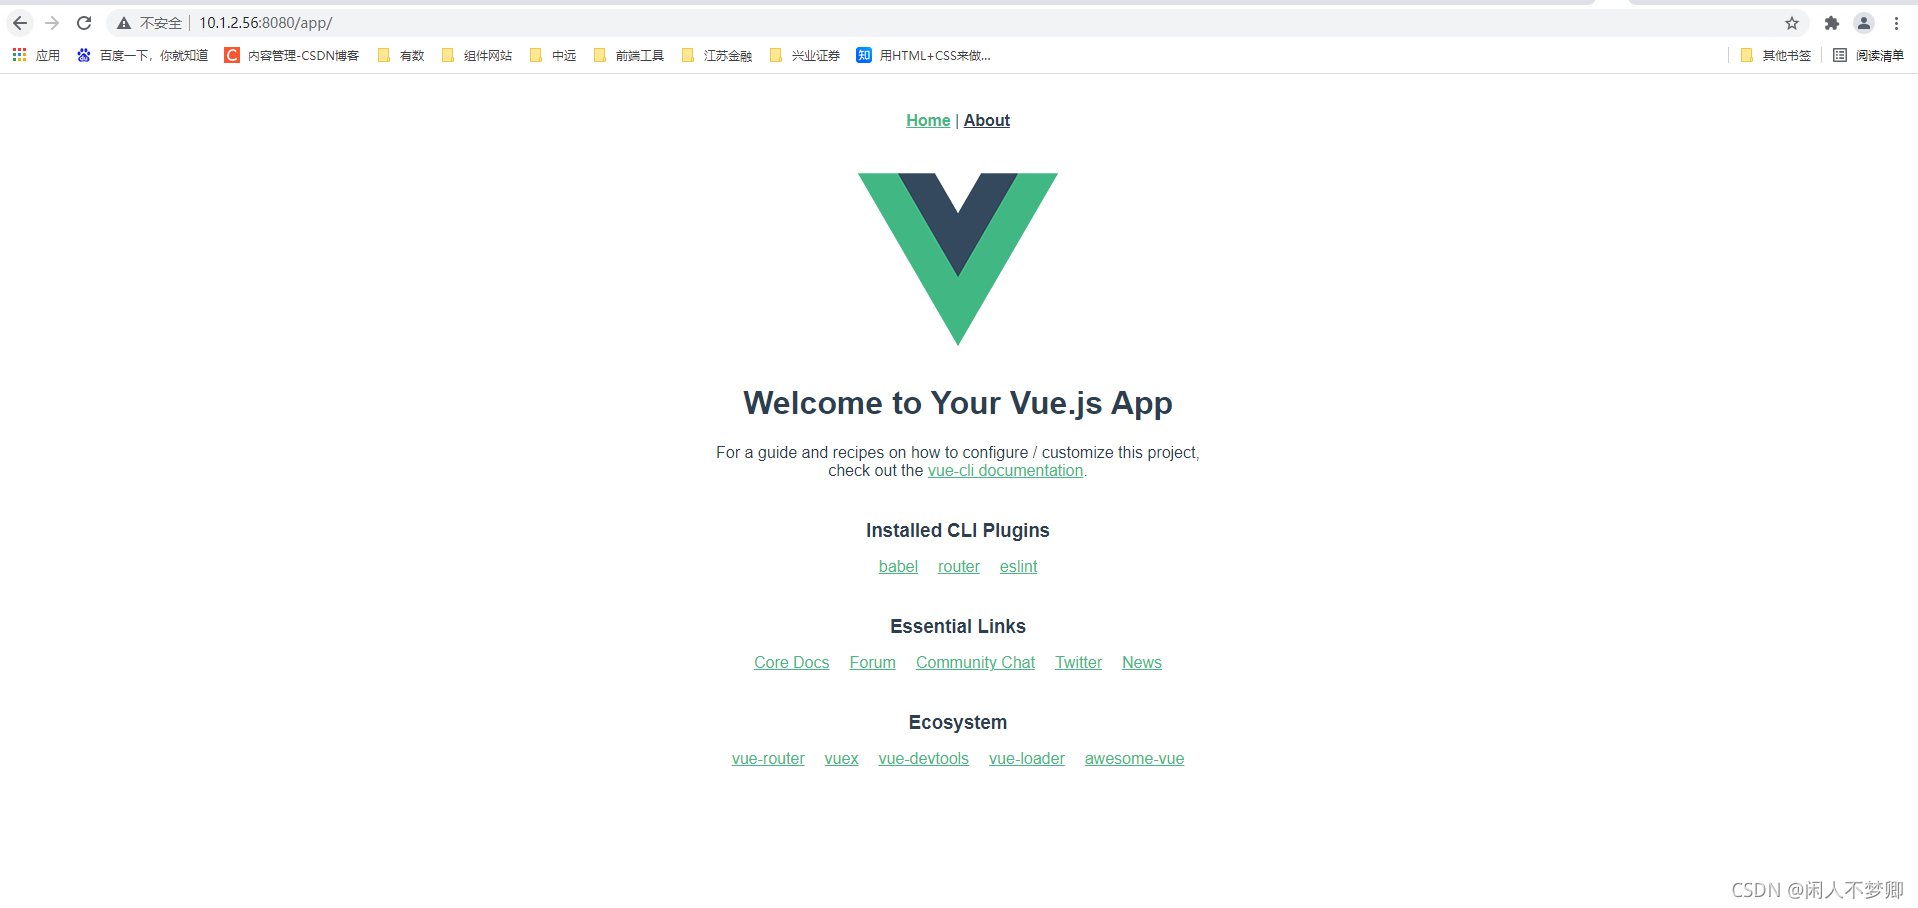Open the router plugin link
Viewport: 1918px width, 908px height.
[x=959, y=567]
